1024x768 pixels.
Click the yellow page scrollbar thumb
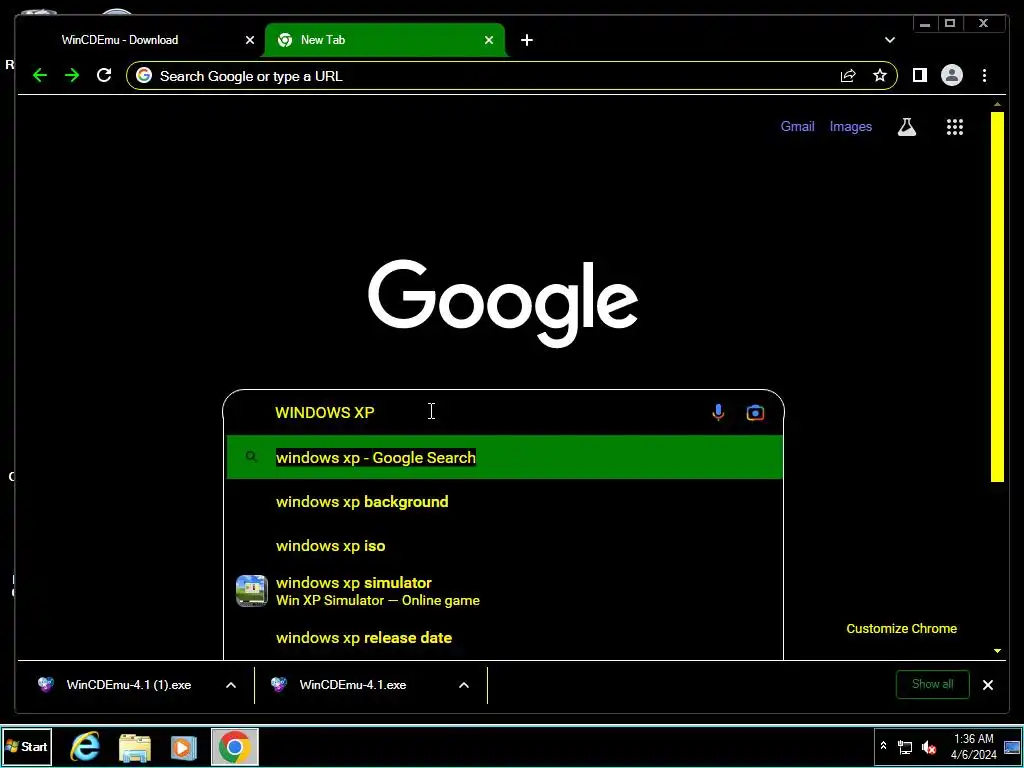[997, 297]
